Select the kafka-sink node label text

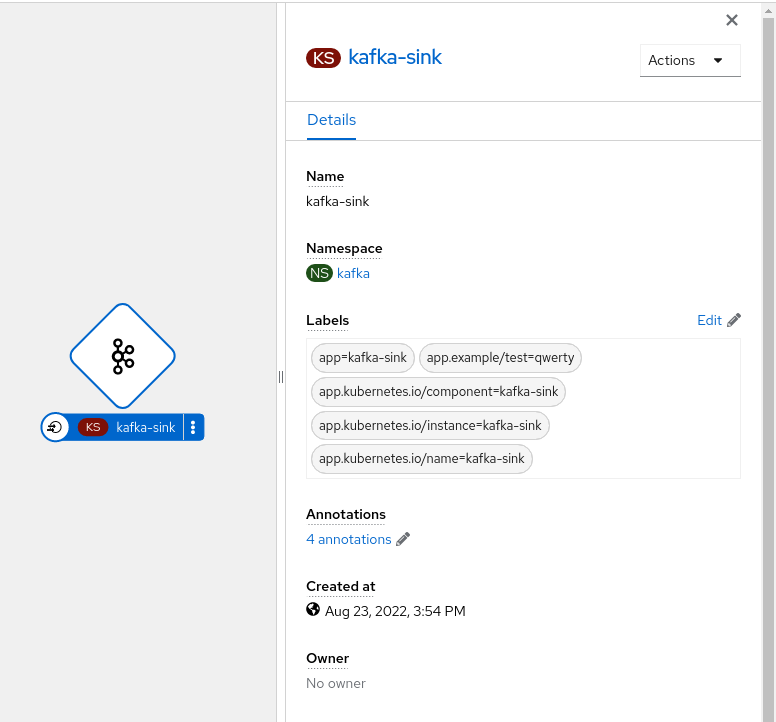(x=146, y=428)
